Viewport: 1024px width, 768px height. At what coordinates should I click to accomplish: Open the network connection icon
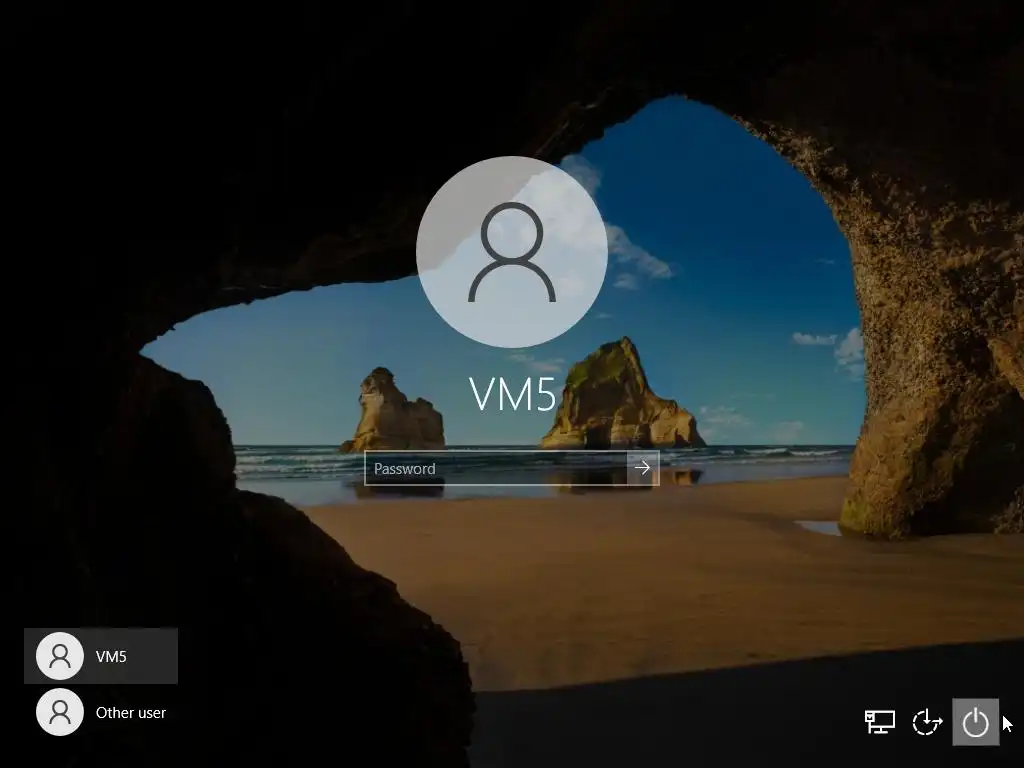tap(880, 722)
